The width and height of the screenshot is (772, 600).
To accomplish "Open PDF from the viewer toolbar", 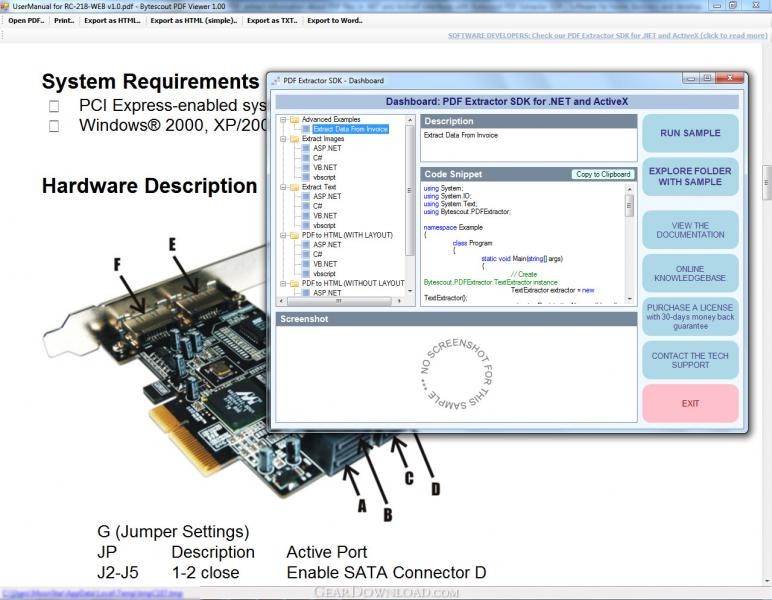I will click(x=26, y=21).
